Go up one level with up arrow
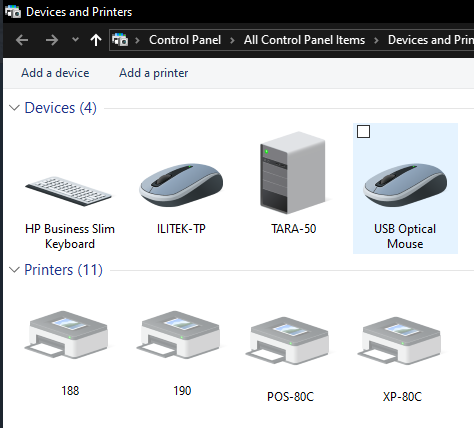The height and width of the screenshot is (428, 474). 96,40
